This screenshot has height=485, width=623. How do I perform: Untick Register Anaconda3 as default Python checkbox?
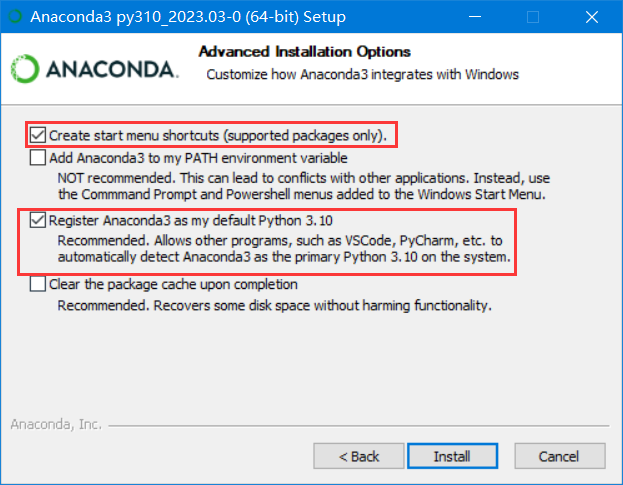click(x=38, y=220)
